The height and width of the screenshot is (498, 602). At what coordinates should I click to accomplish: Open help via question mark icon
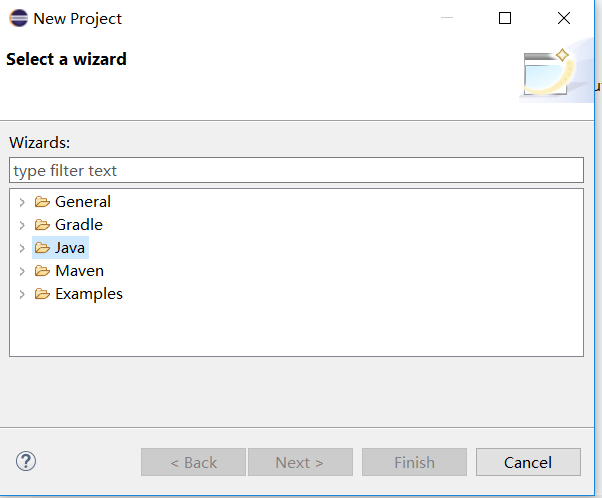(x=26, y=461)
